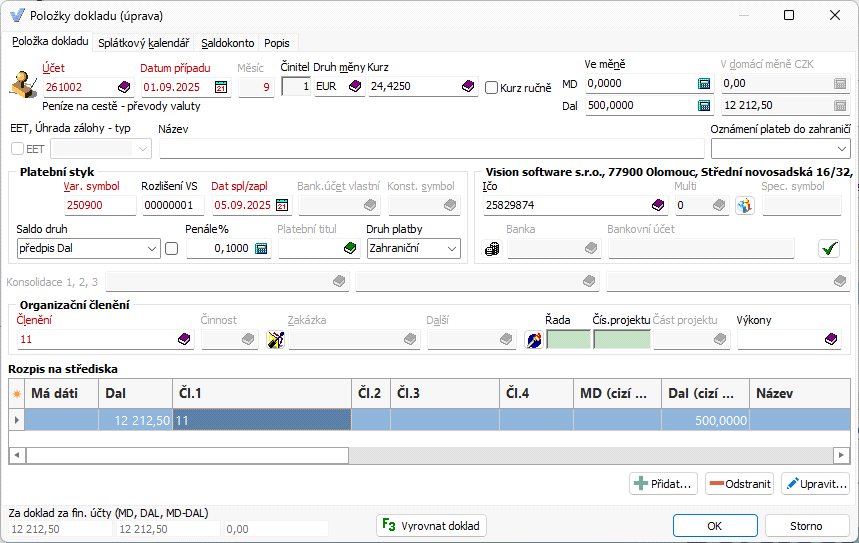
Task: Open the Platební titul green book lookup
Action: [350, 248]
